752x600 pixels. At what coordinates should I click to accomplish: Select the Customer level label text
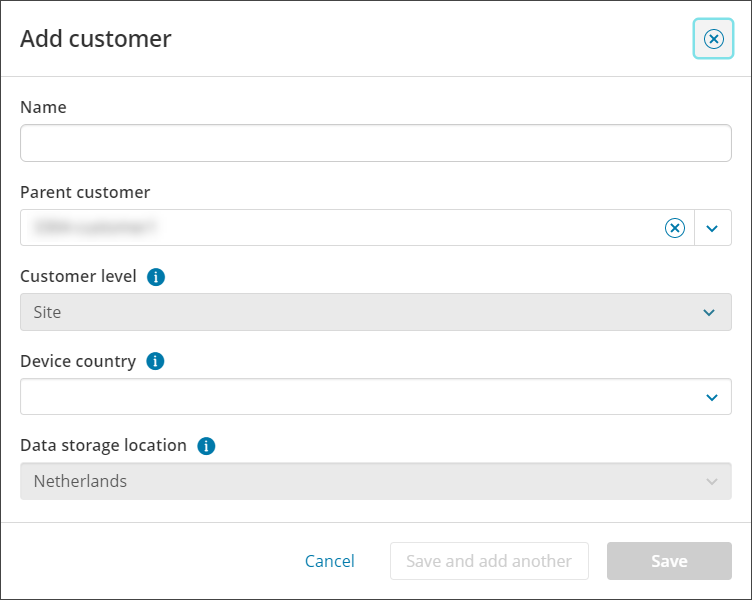pyautogui.click(x=78, y=276)
